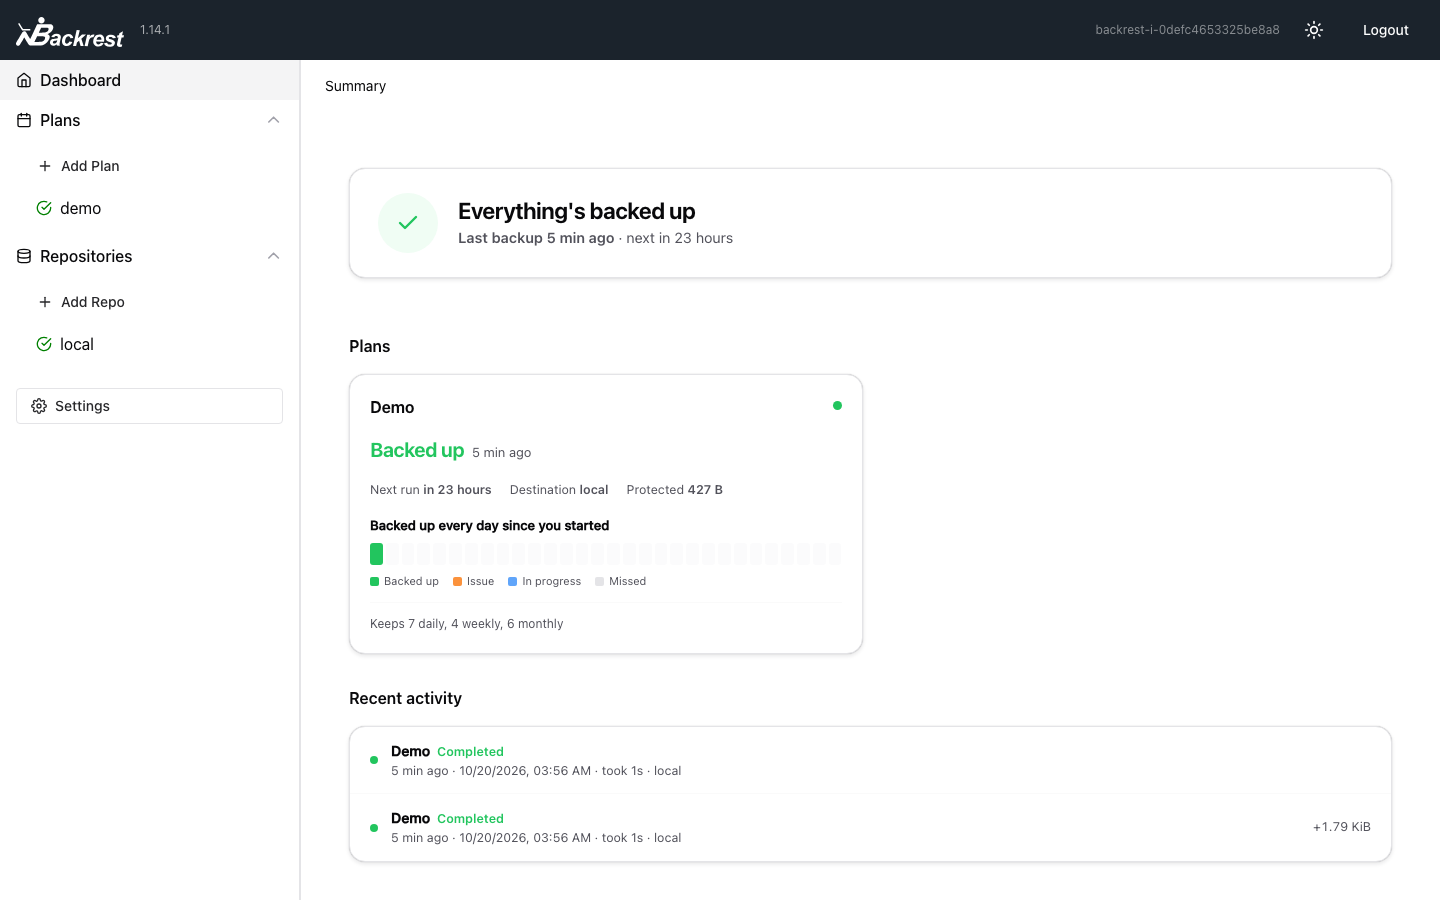Click the green check icon beside local

coord(44,344)
